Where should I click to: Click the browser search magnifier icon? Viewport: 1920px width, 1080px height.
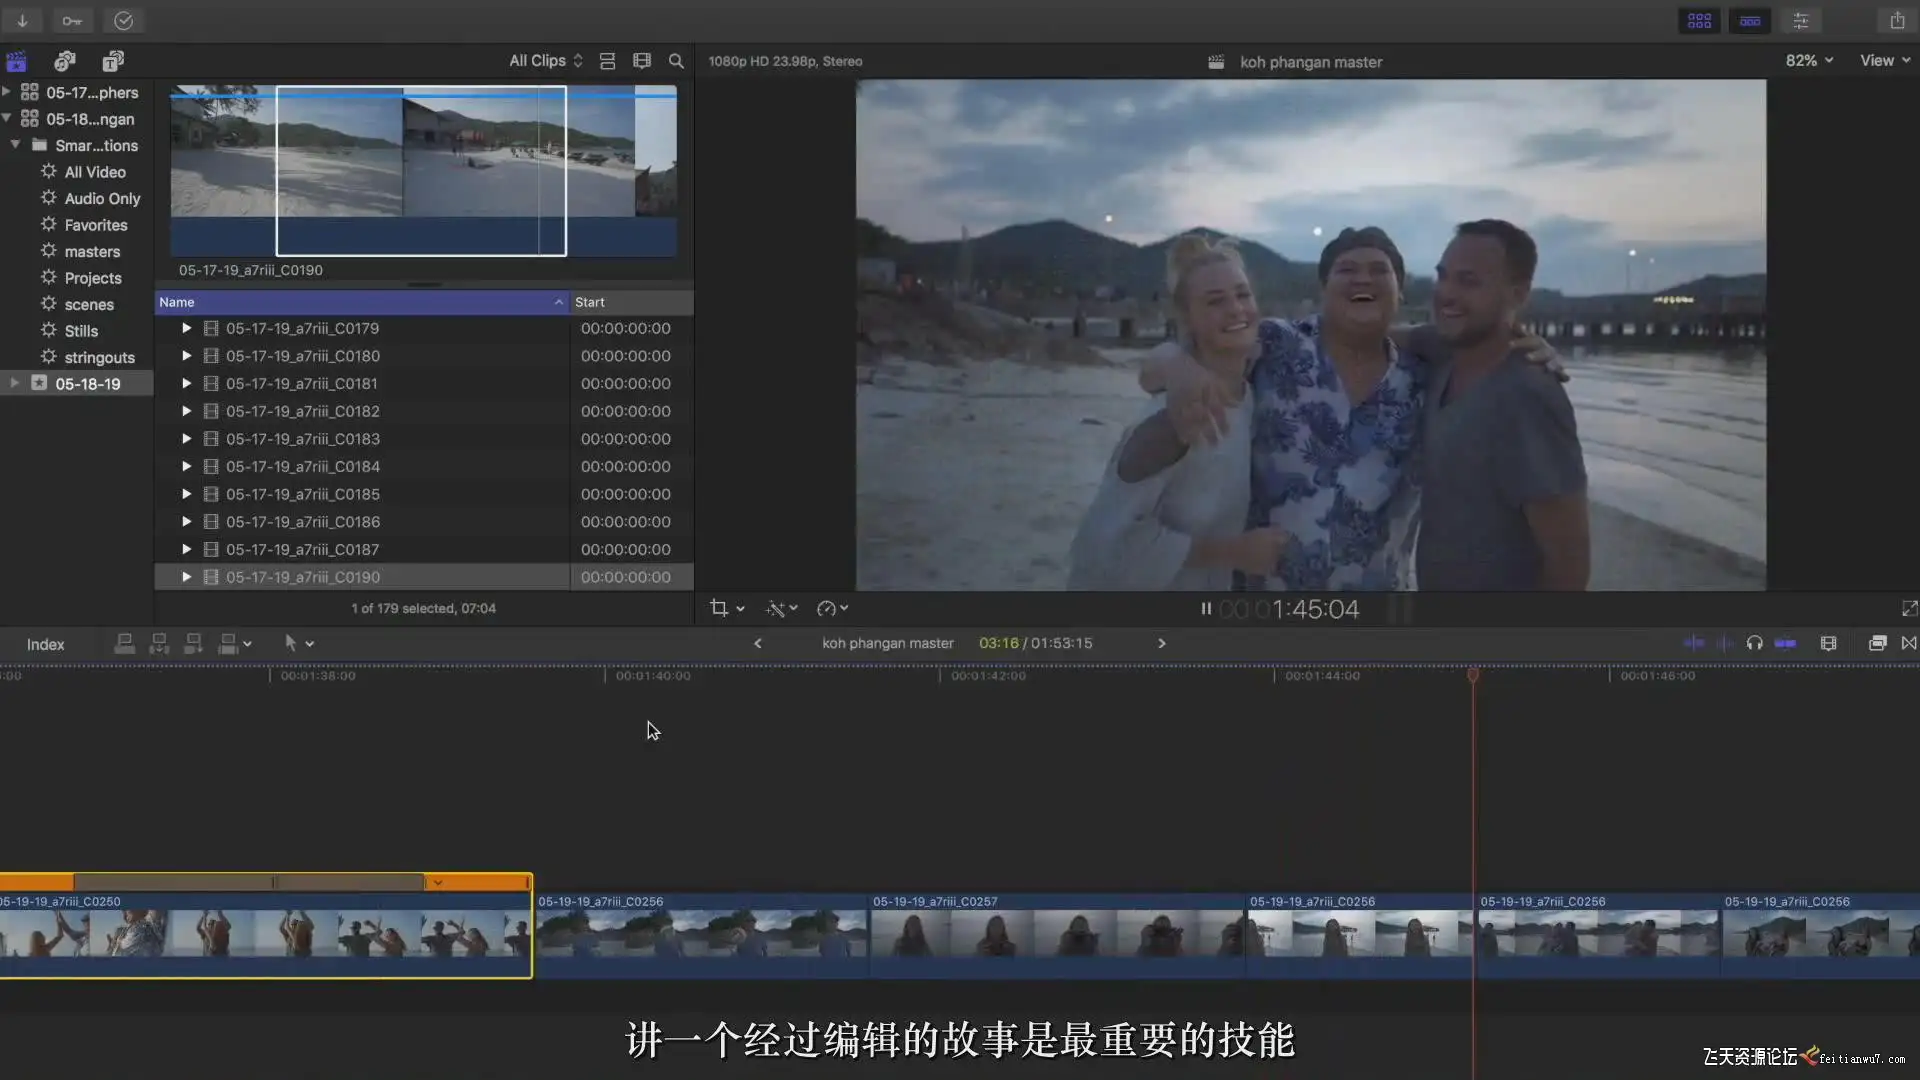[x=676, y=61]
